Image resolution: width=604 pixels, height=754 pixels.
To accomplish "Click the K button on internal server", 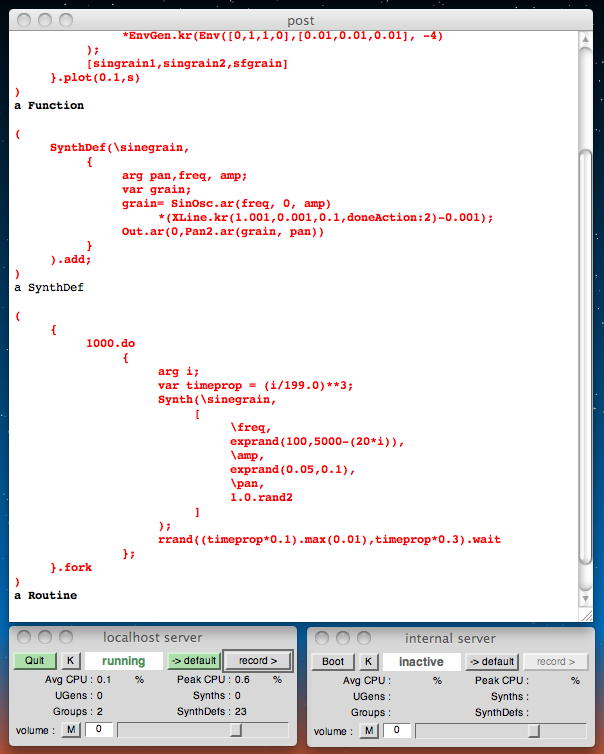I will click(368, 662).
